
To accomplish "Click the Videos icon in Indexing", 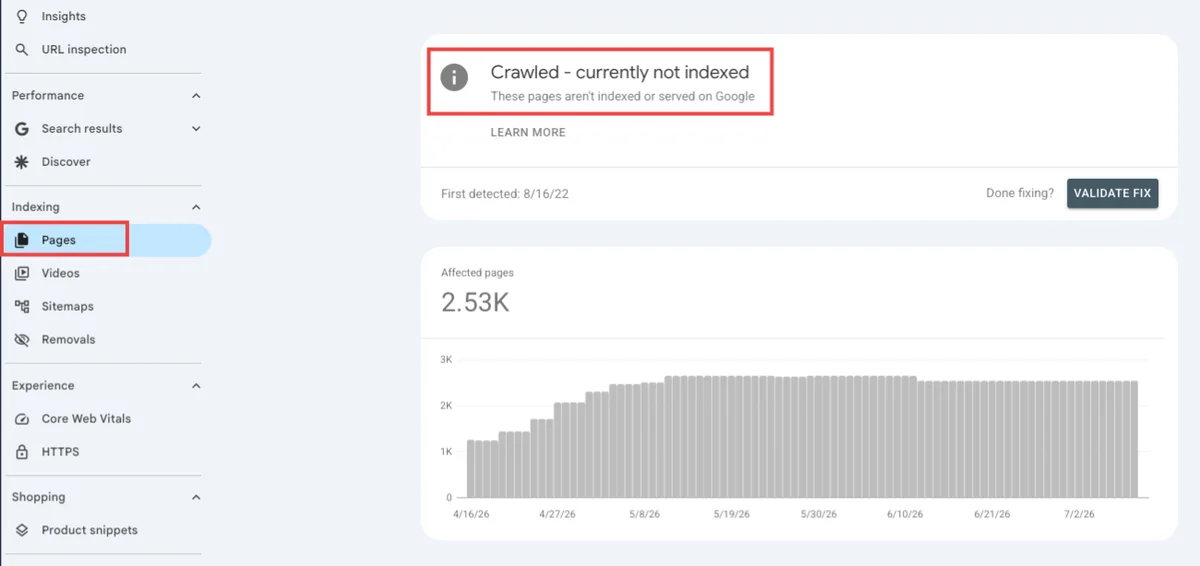I will pos(22,273).
